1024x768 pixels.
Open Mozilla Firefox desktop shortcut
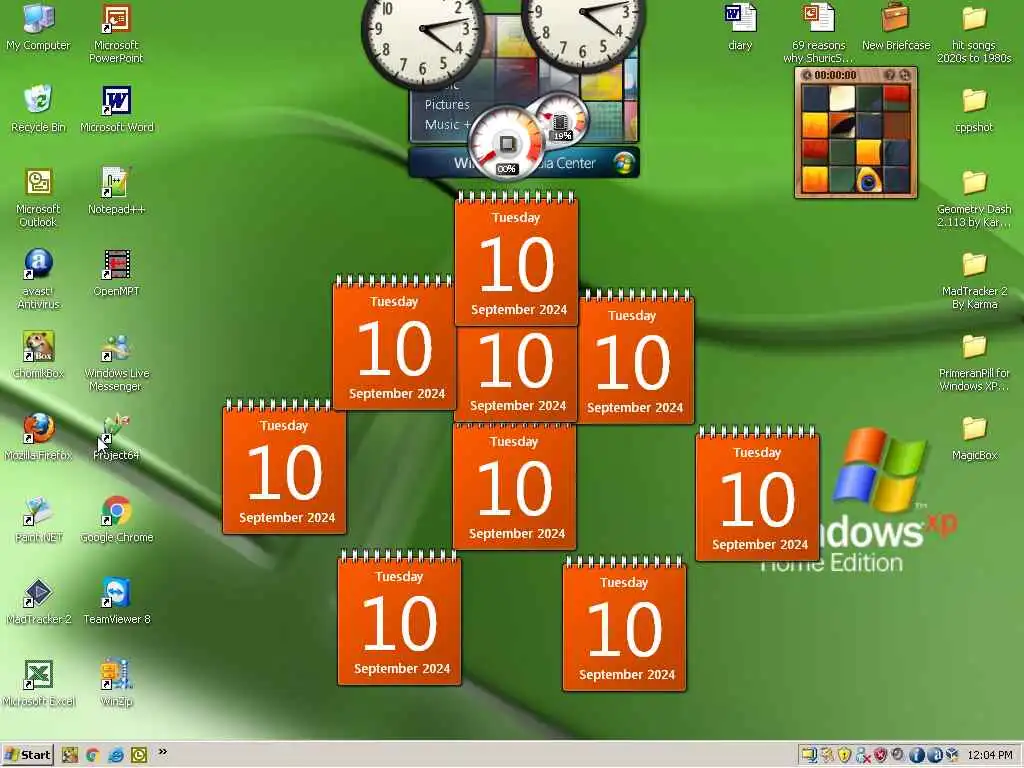coord(38,437)
